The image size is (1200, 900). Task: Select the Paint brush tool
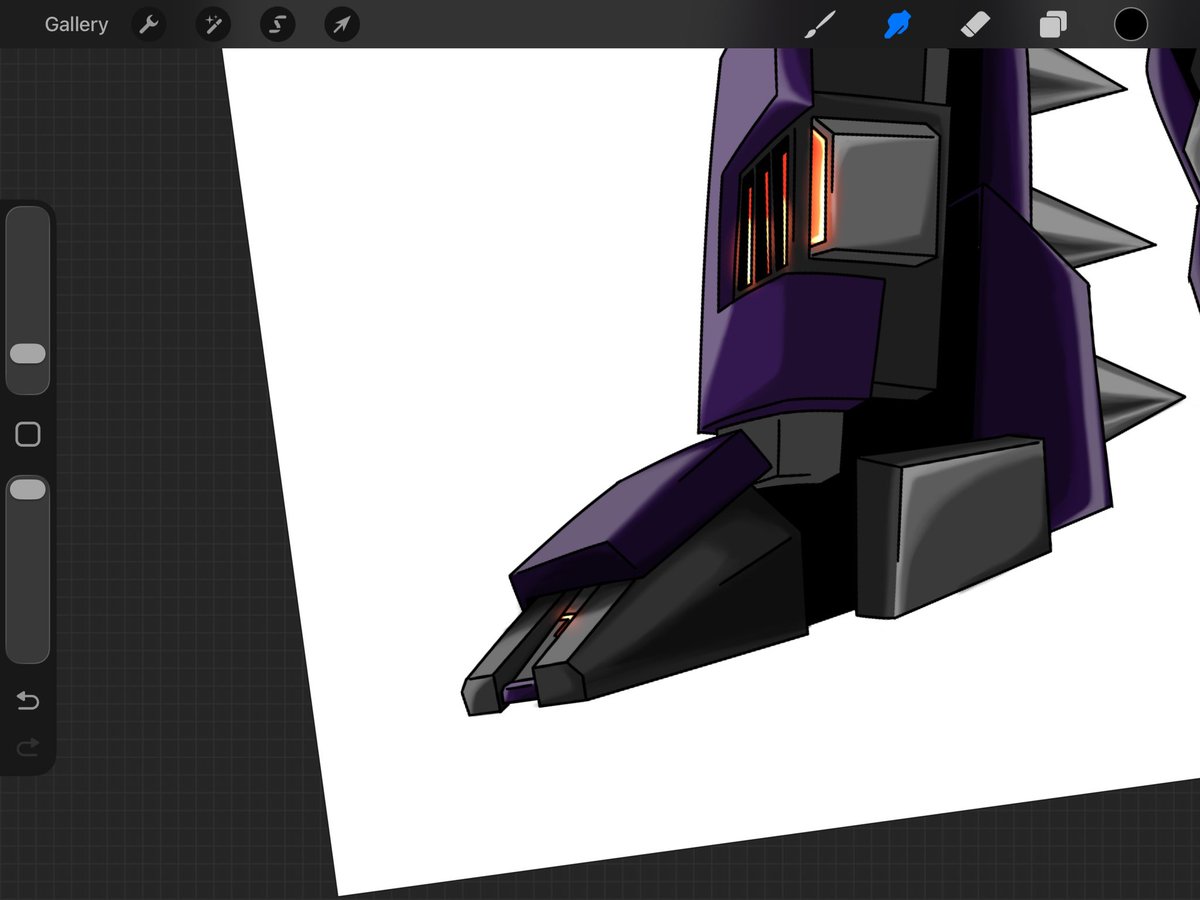click(820, 25)
